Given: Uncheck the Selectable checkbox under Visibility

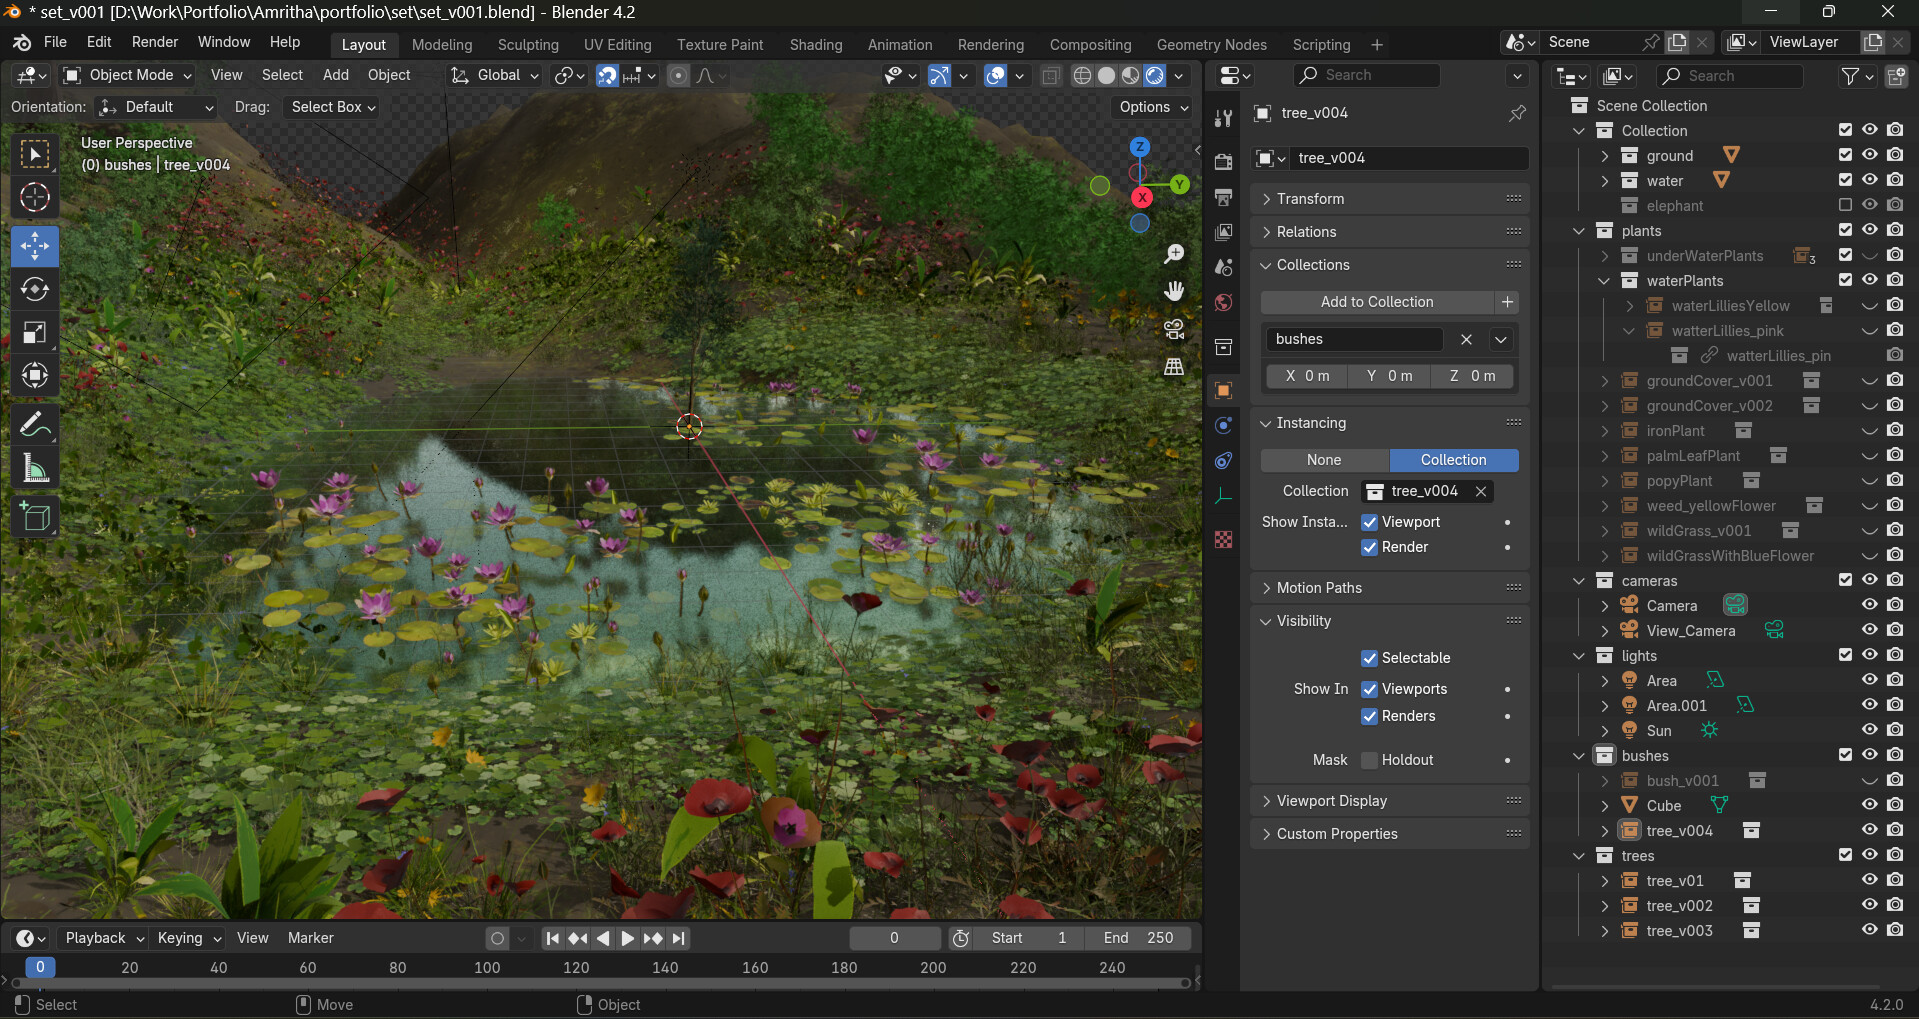Looking at the screenshot, I should click(x=1370, y=657).
